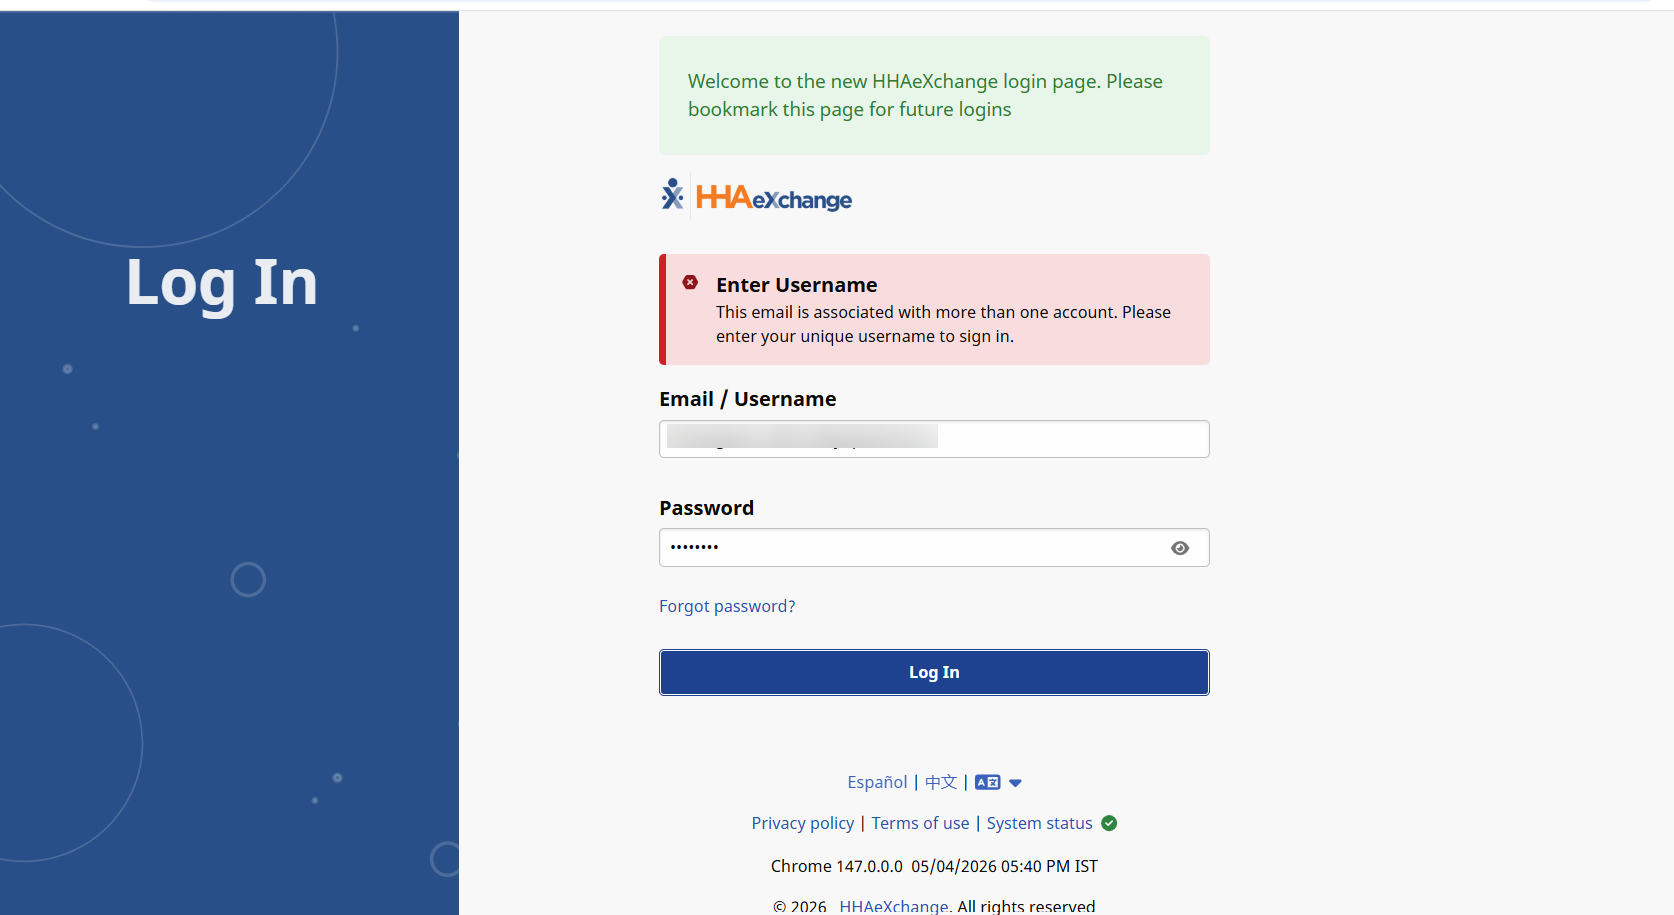The height and width of the screenshot is (915, 1674).
Task: Toggle password visibility eye icon
Action: (1180, 548)
